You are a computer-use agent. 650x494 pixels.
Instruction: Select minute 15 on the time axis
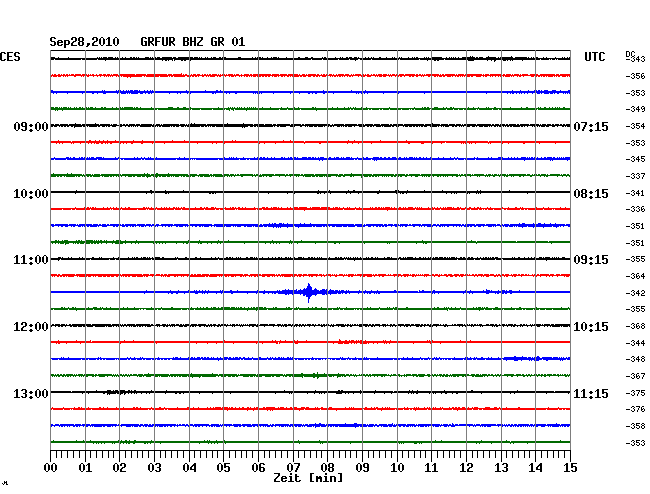click(570, 468)
